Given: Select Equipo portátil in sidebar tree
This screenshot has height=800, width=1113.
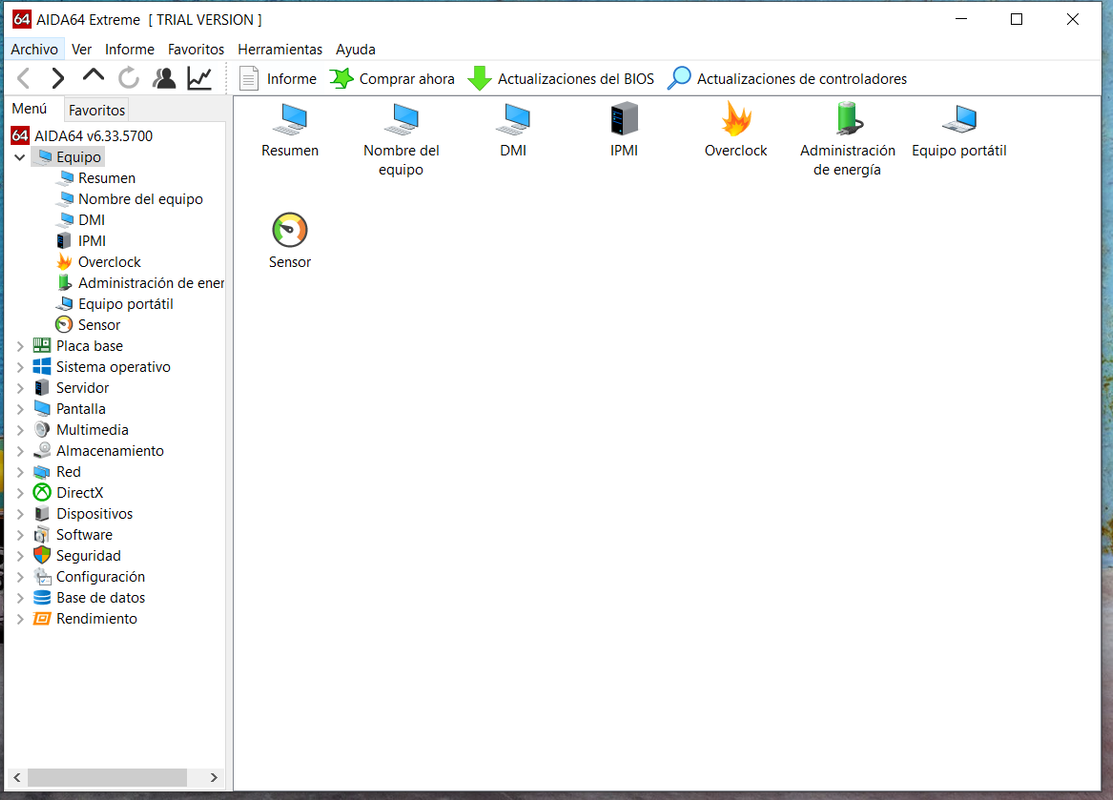Looking at the screenshot, I should pyautogui.click(x=115, y=304).
